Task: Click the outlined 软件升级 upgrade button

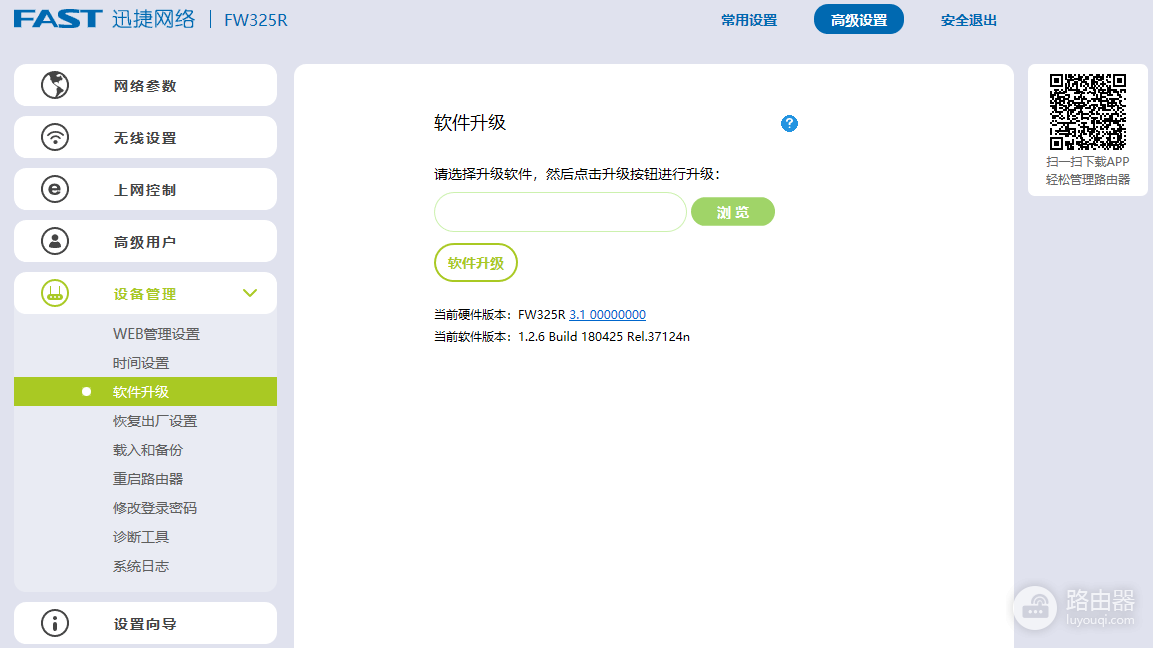Action: (476, 263)
